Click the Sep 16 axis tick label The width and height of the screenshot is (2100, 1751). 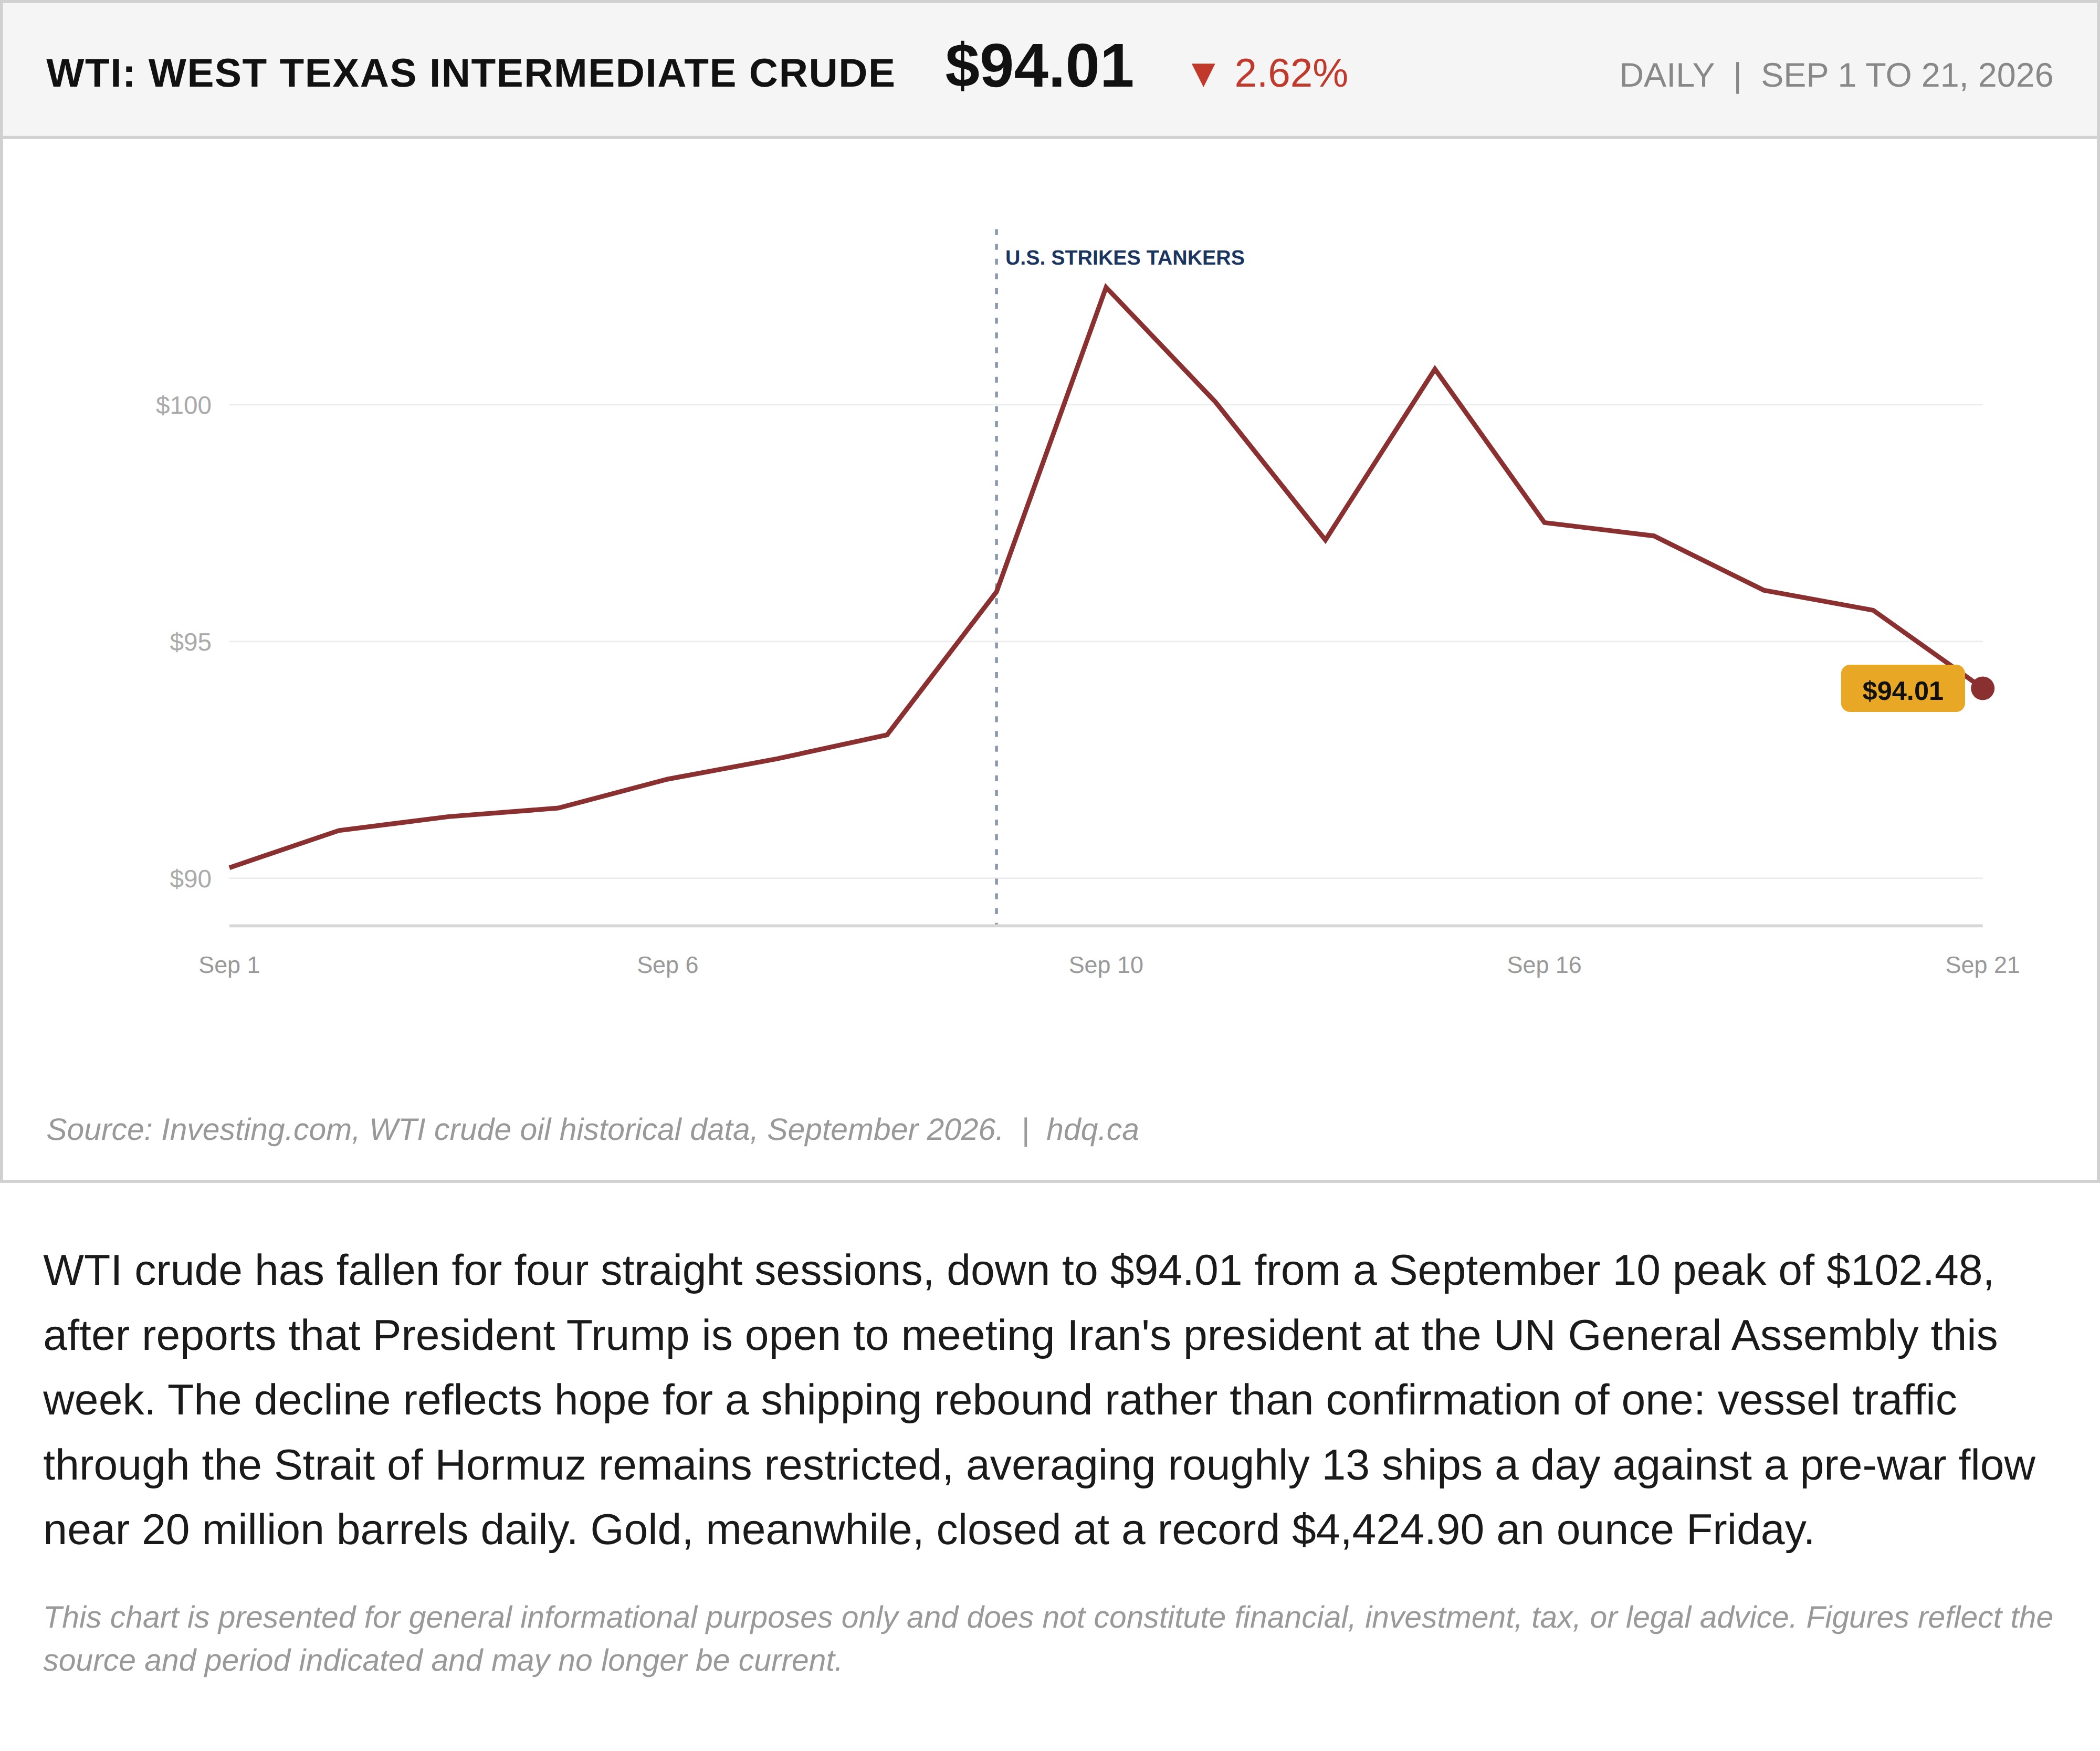click(1544, 965)
